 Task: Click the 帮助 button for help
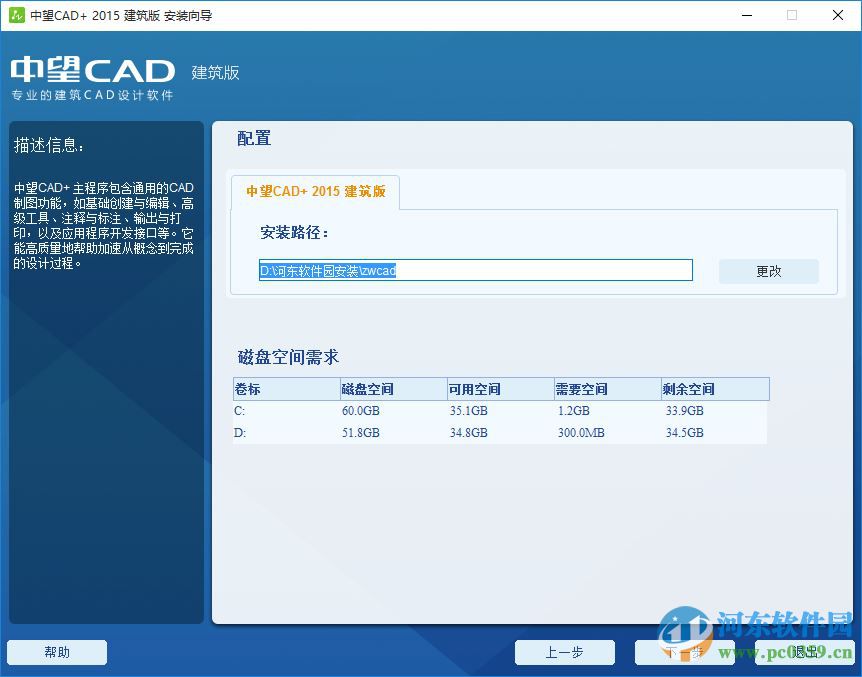[x=57, y=652]
